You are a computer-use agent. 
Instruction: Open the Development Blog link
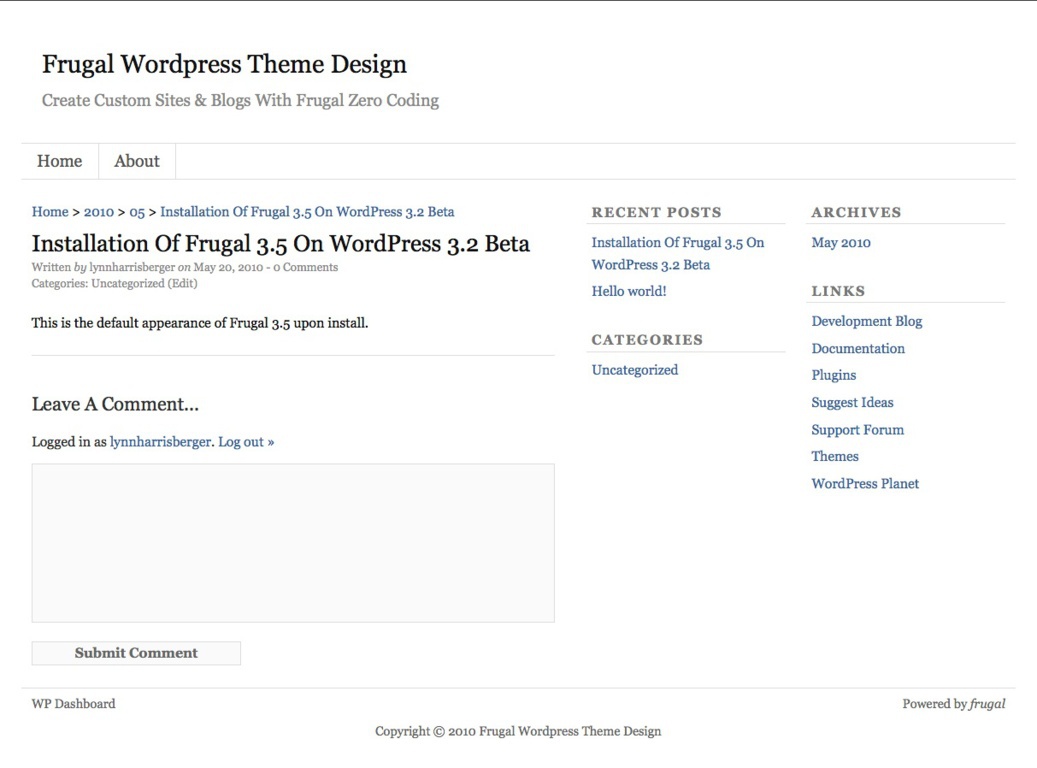click(867, 321)
